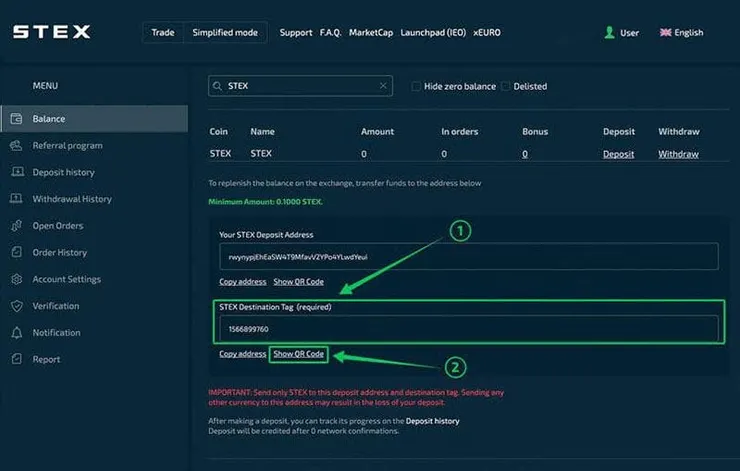Clear the STEX search with the X icon
Image resolution: width=740 pixels, height=471 pixels.
pyautogui.click(x=383, y=86)
